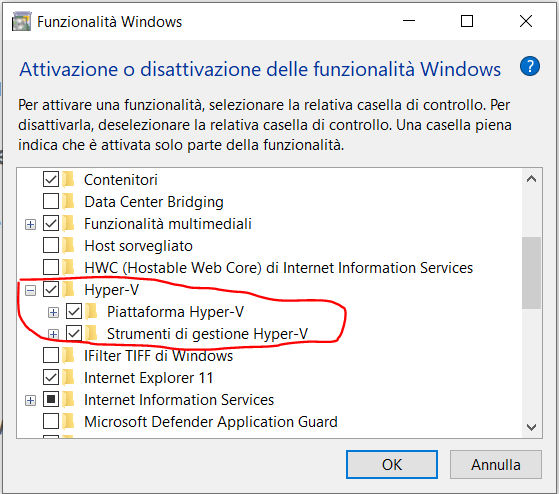The height and width of the screenshot is (494, 559).
Task: Click the scroll down arrow of the list
Action: point(531,427)
